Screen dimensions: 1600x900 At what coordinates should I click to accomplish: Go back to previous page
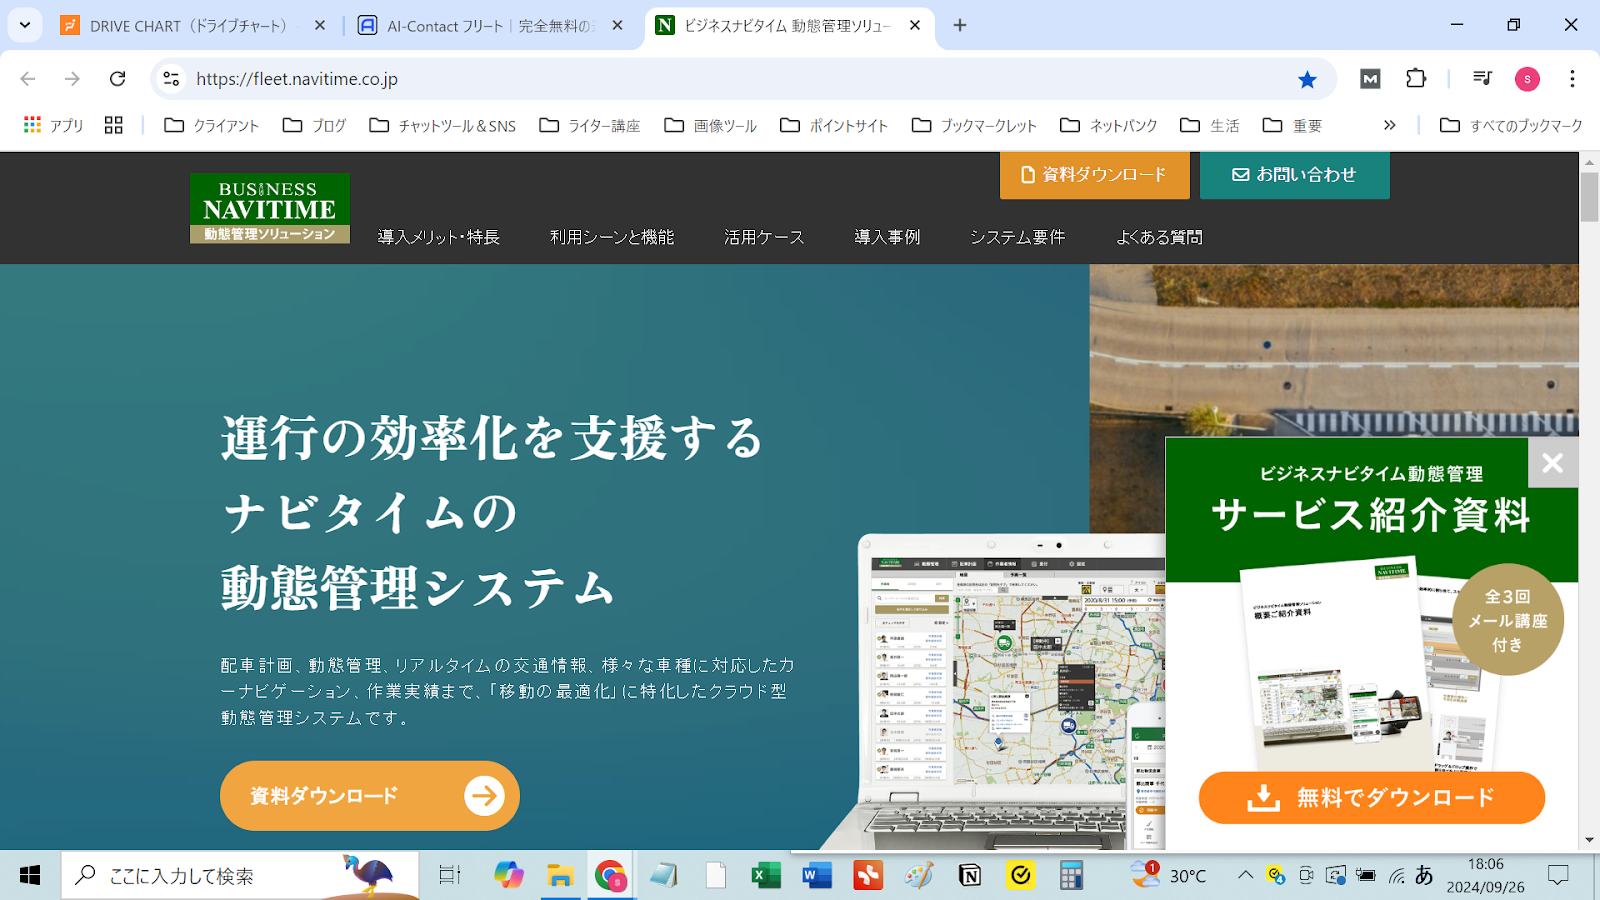tap(28, 79)
